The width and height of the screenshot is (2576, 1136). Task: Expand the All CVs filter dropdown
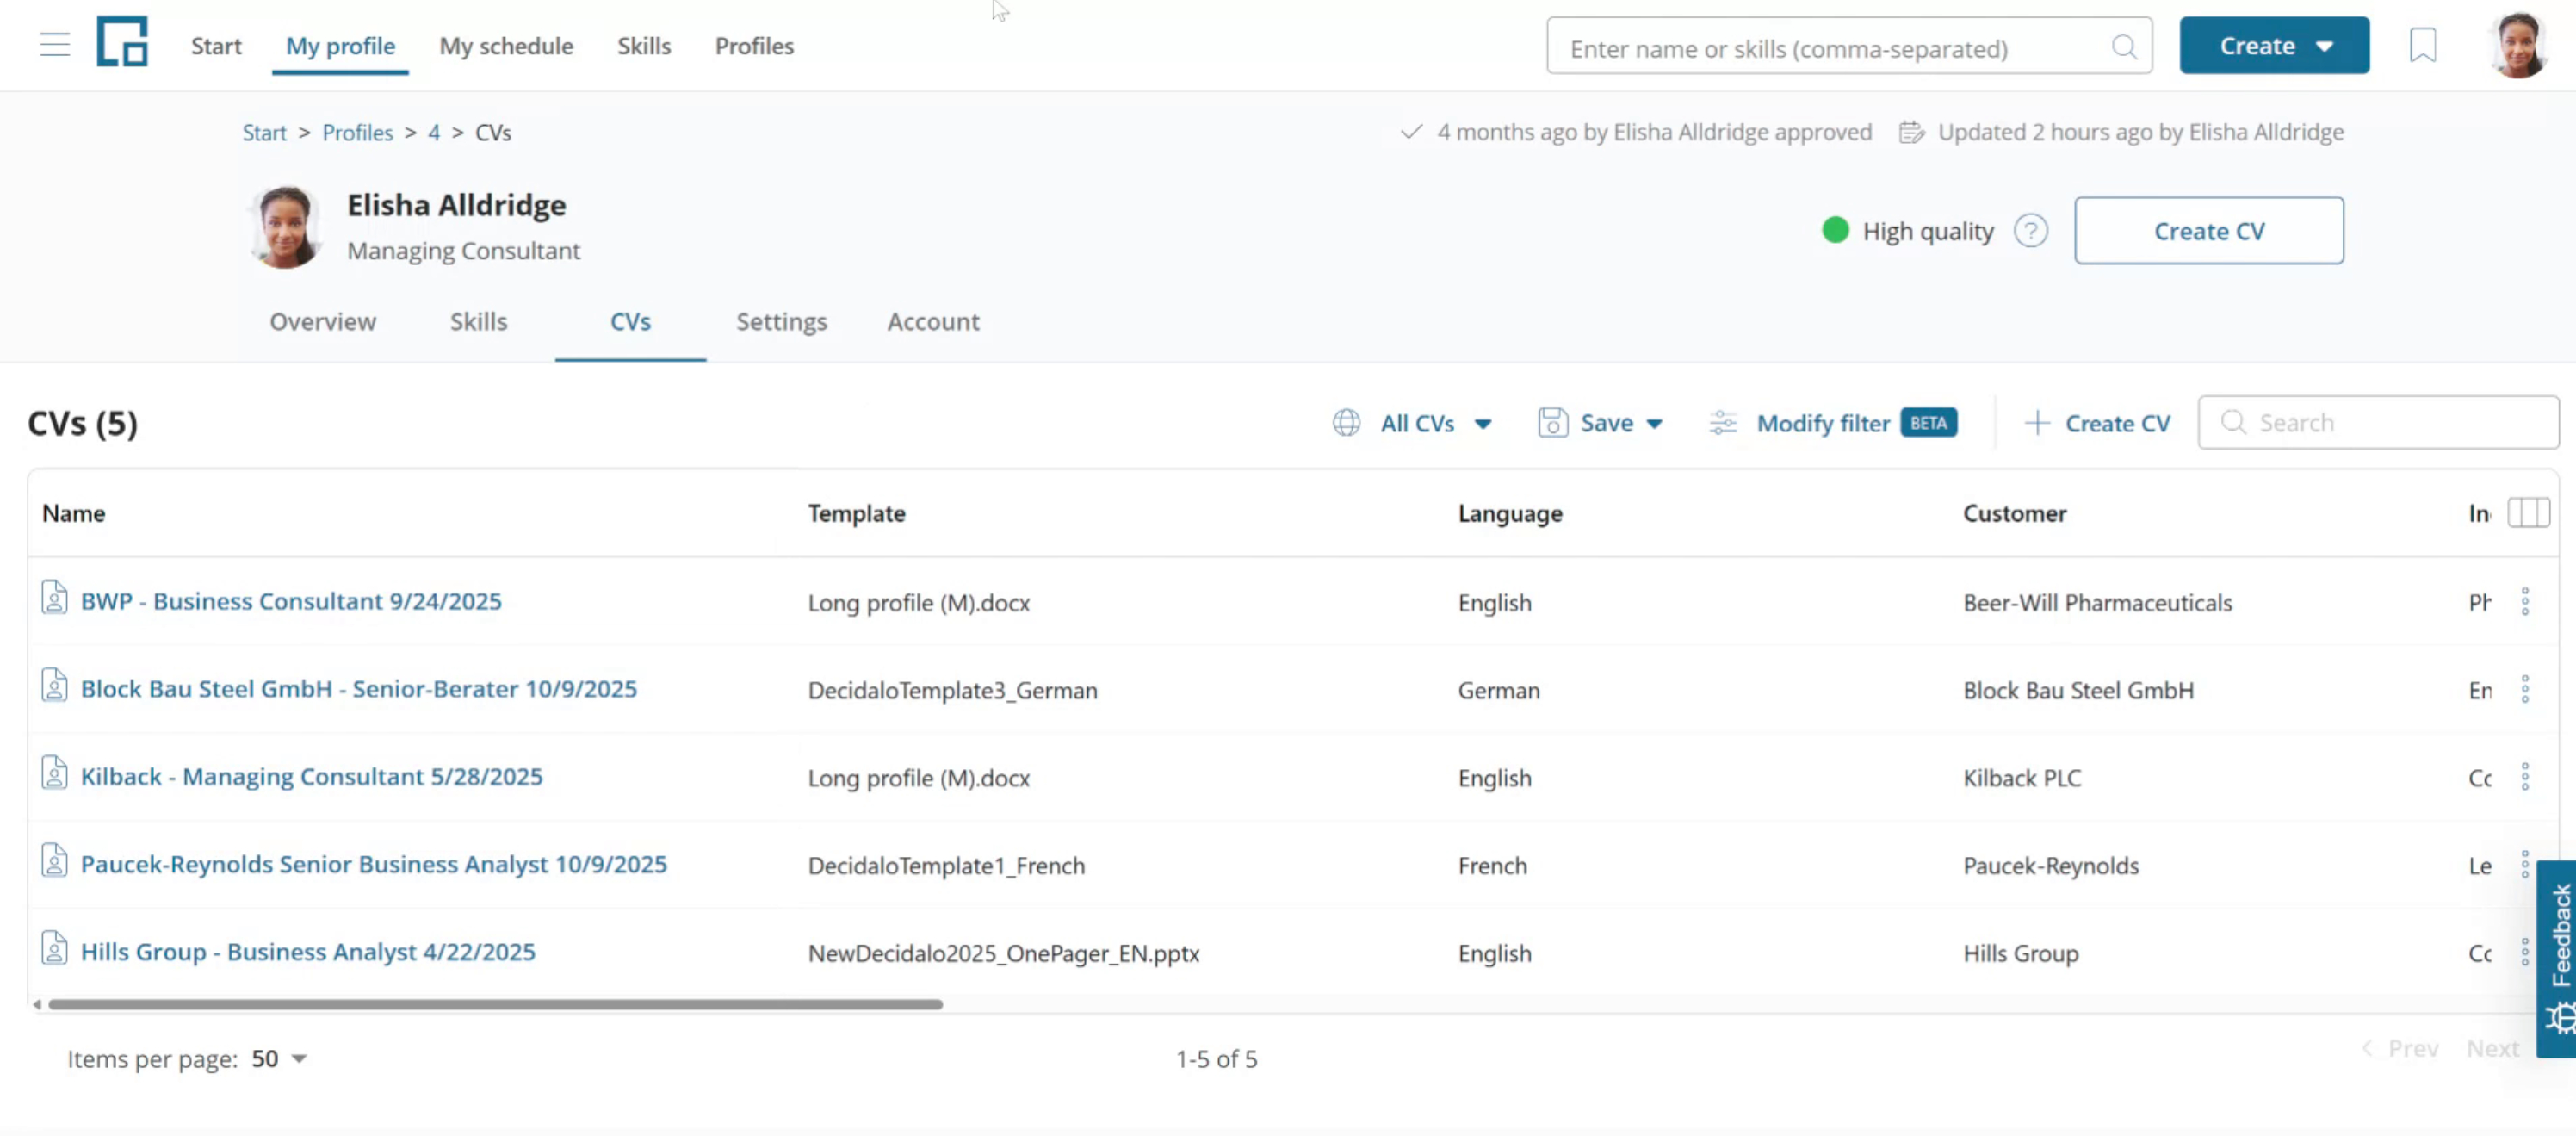(1412, 423)
